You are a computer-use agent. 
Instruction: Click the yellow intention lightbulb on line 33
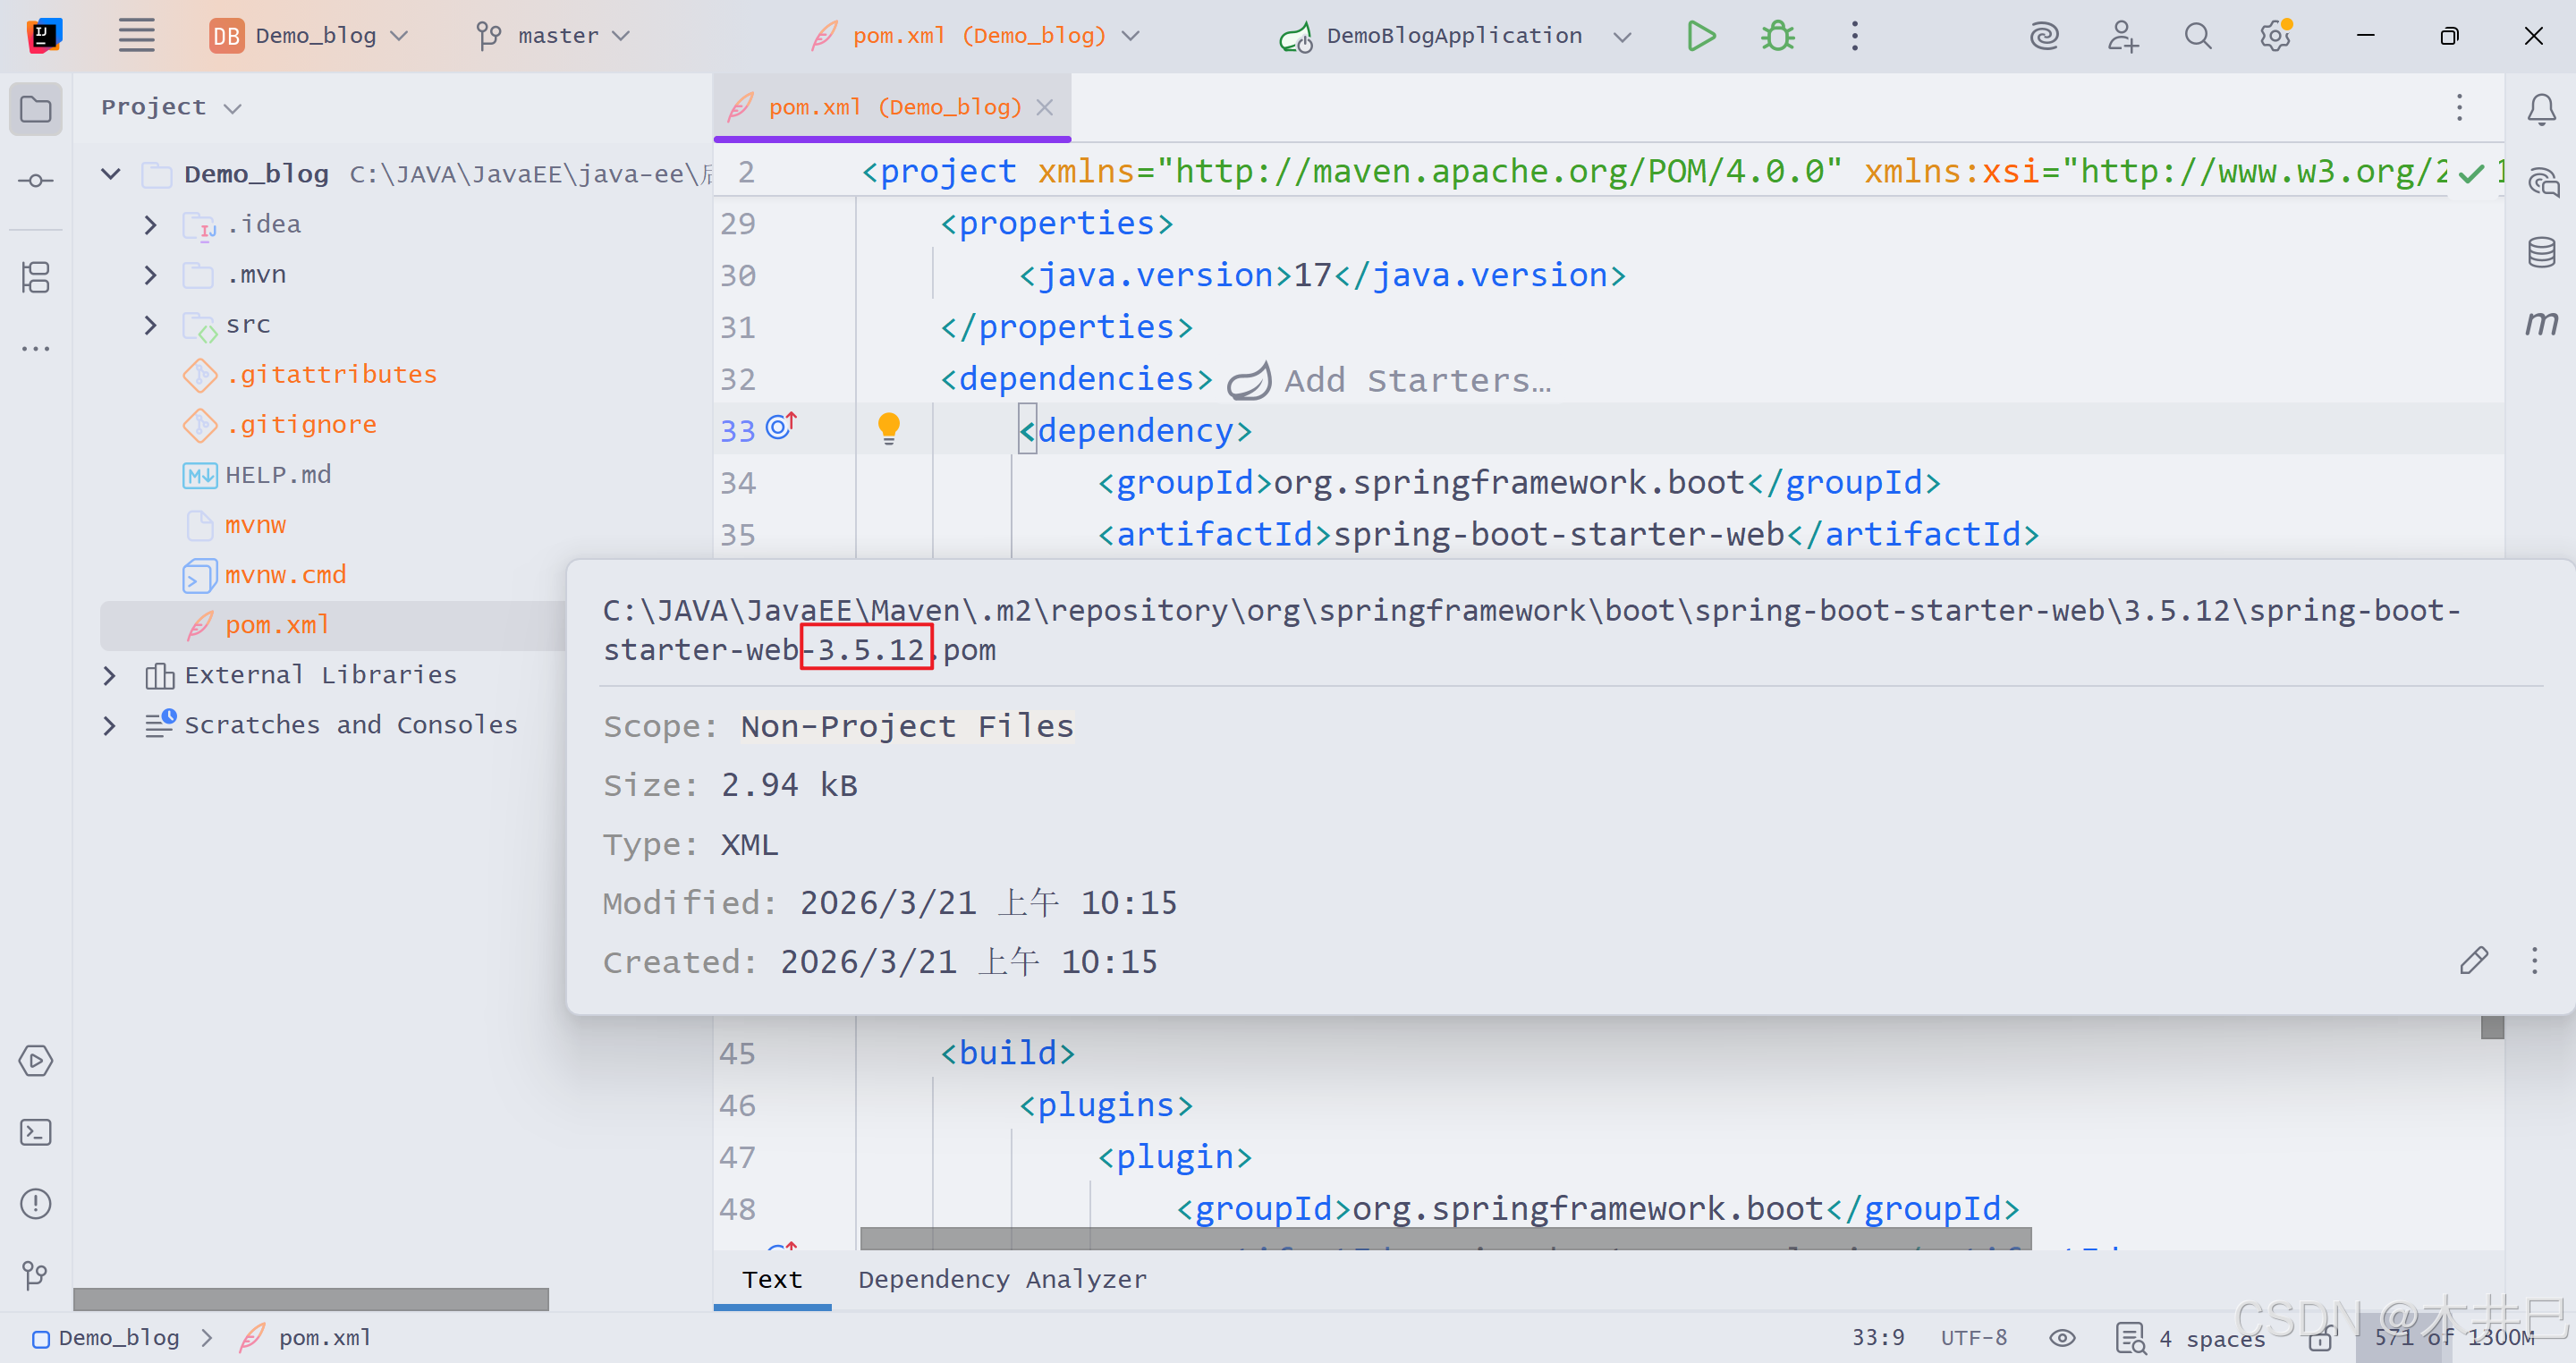(x=888, y=428)
